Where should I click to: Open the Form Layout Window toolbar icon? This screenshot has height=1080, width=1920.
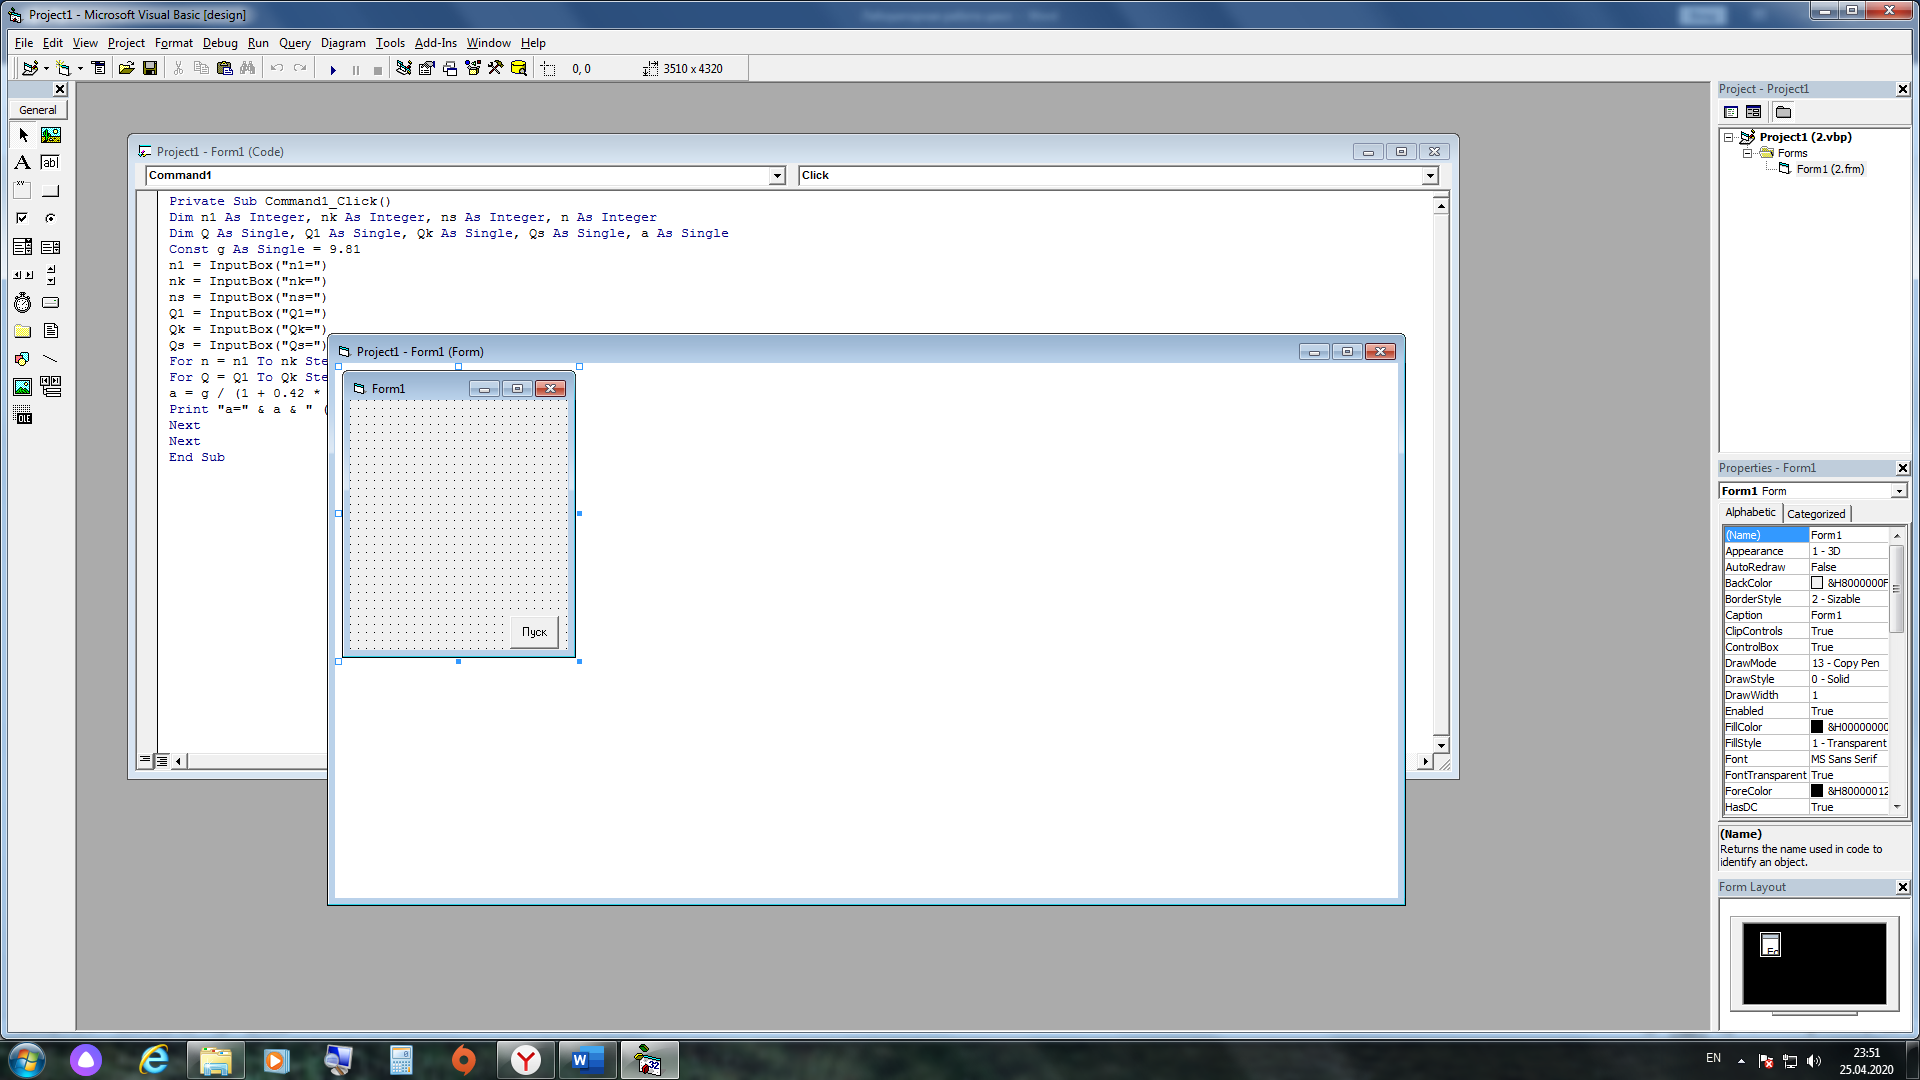[450, 68]
